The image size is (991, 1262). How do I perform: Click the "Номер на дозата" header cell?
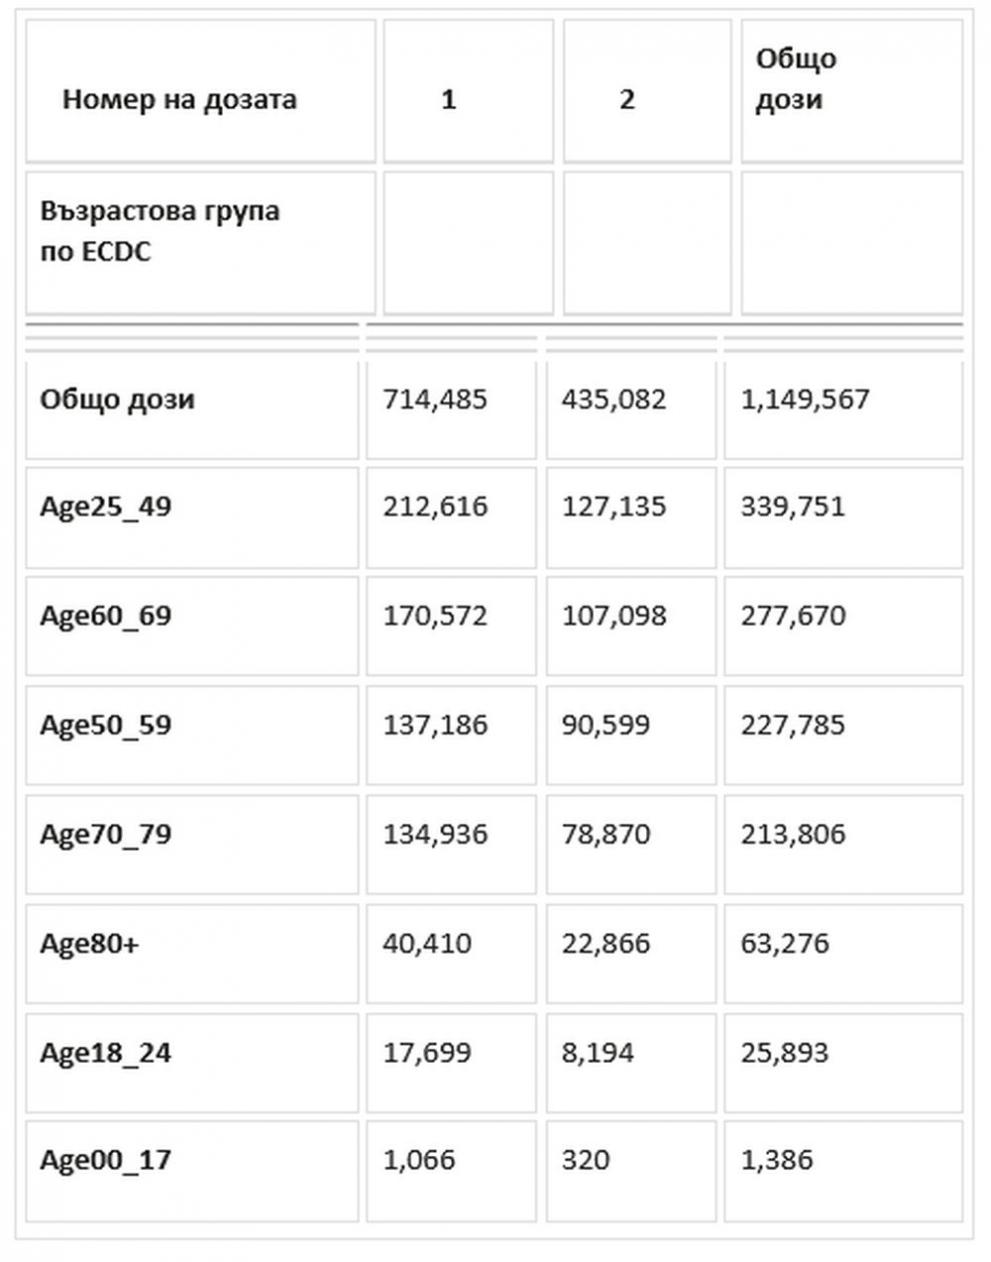pos(180,100)
